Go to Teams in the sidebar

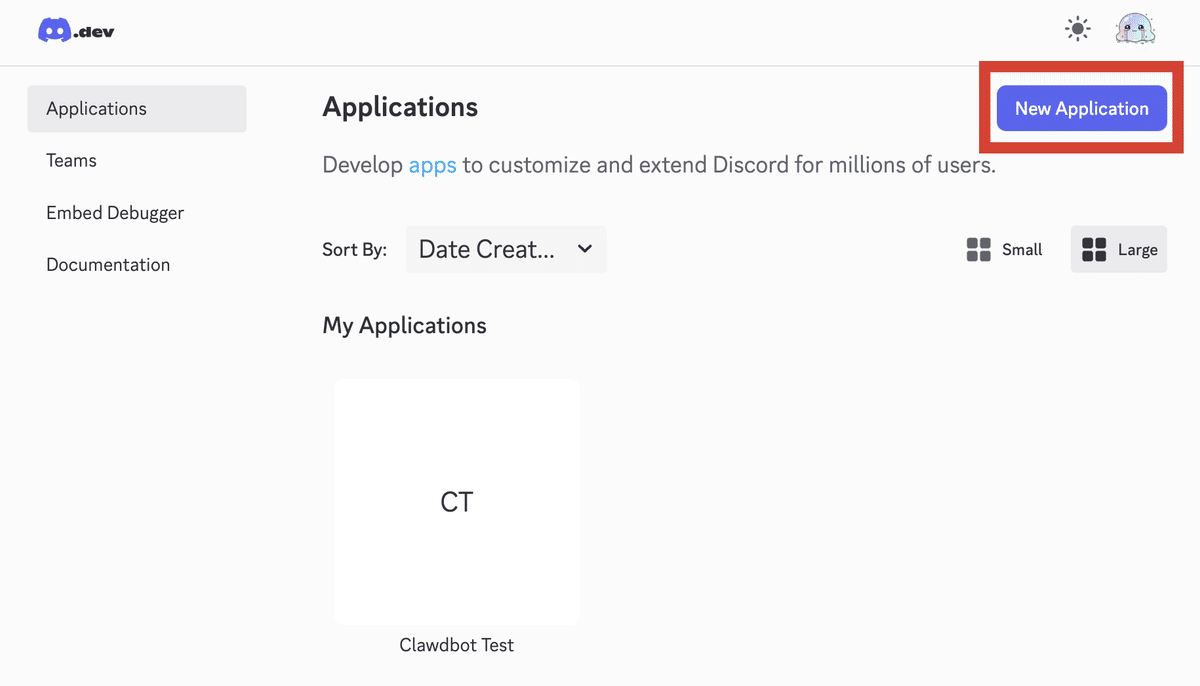click(x=72, y=161)
